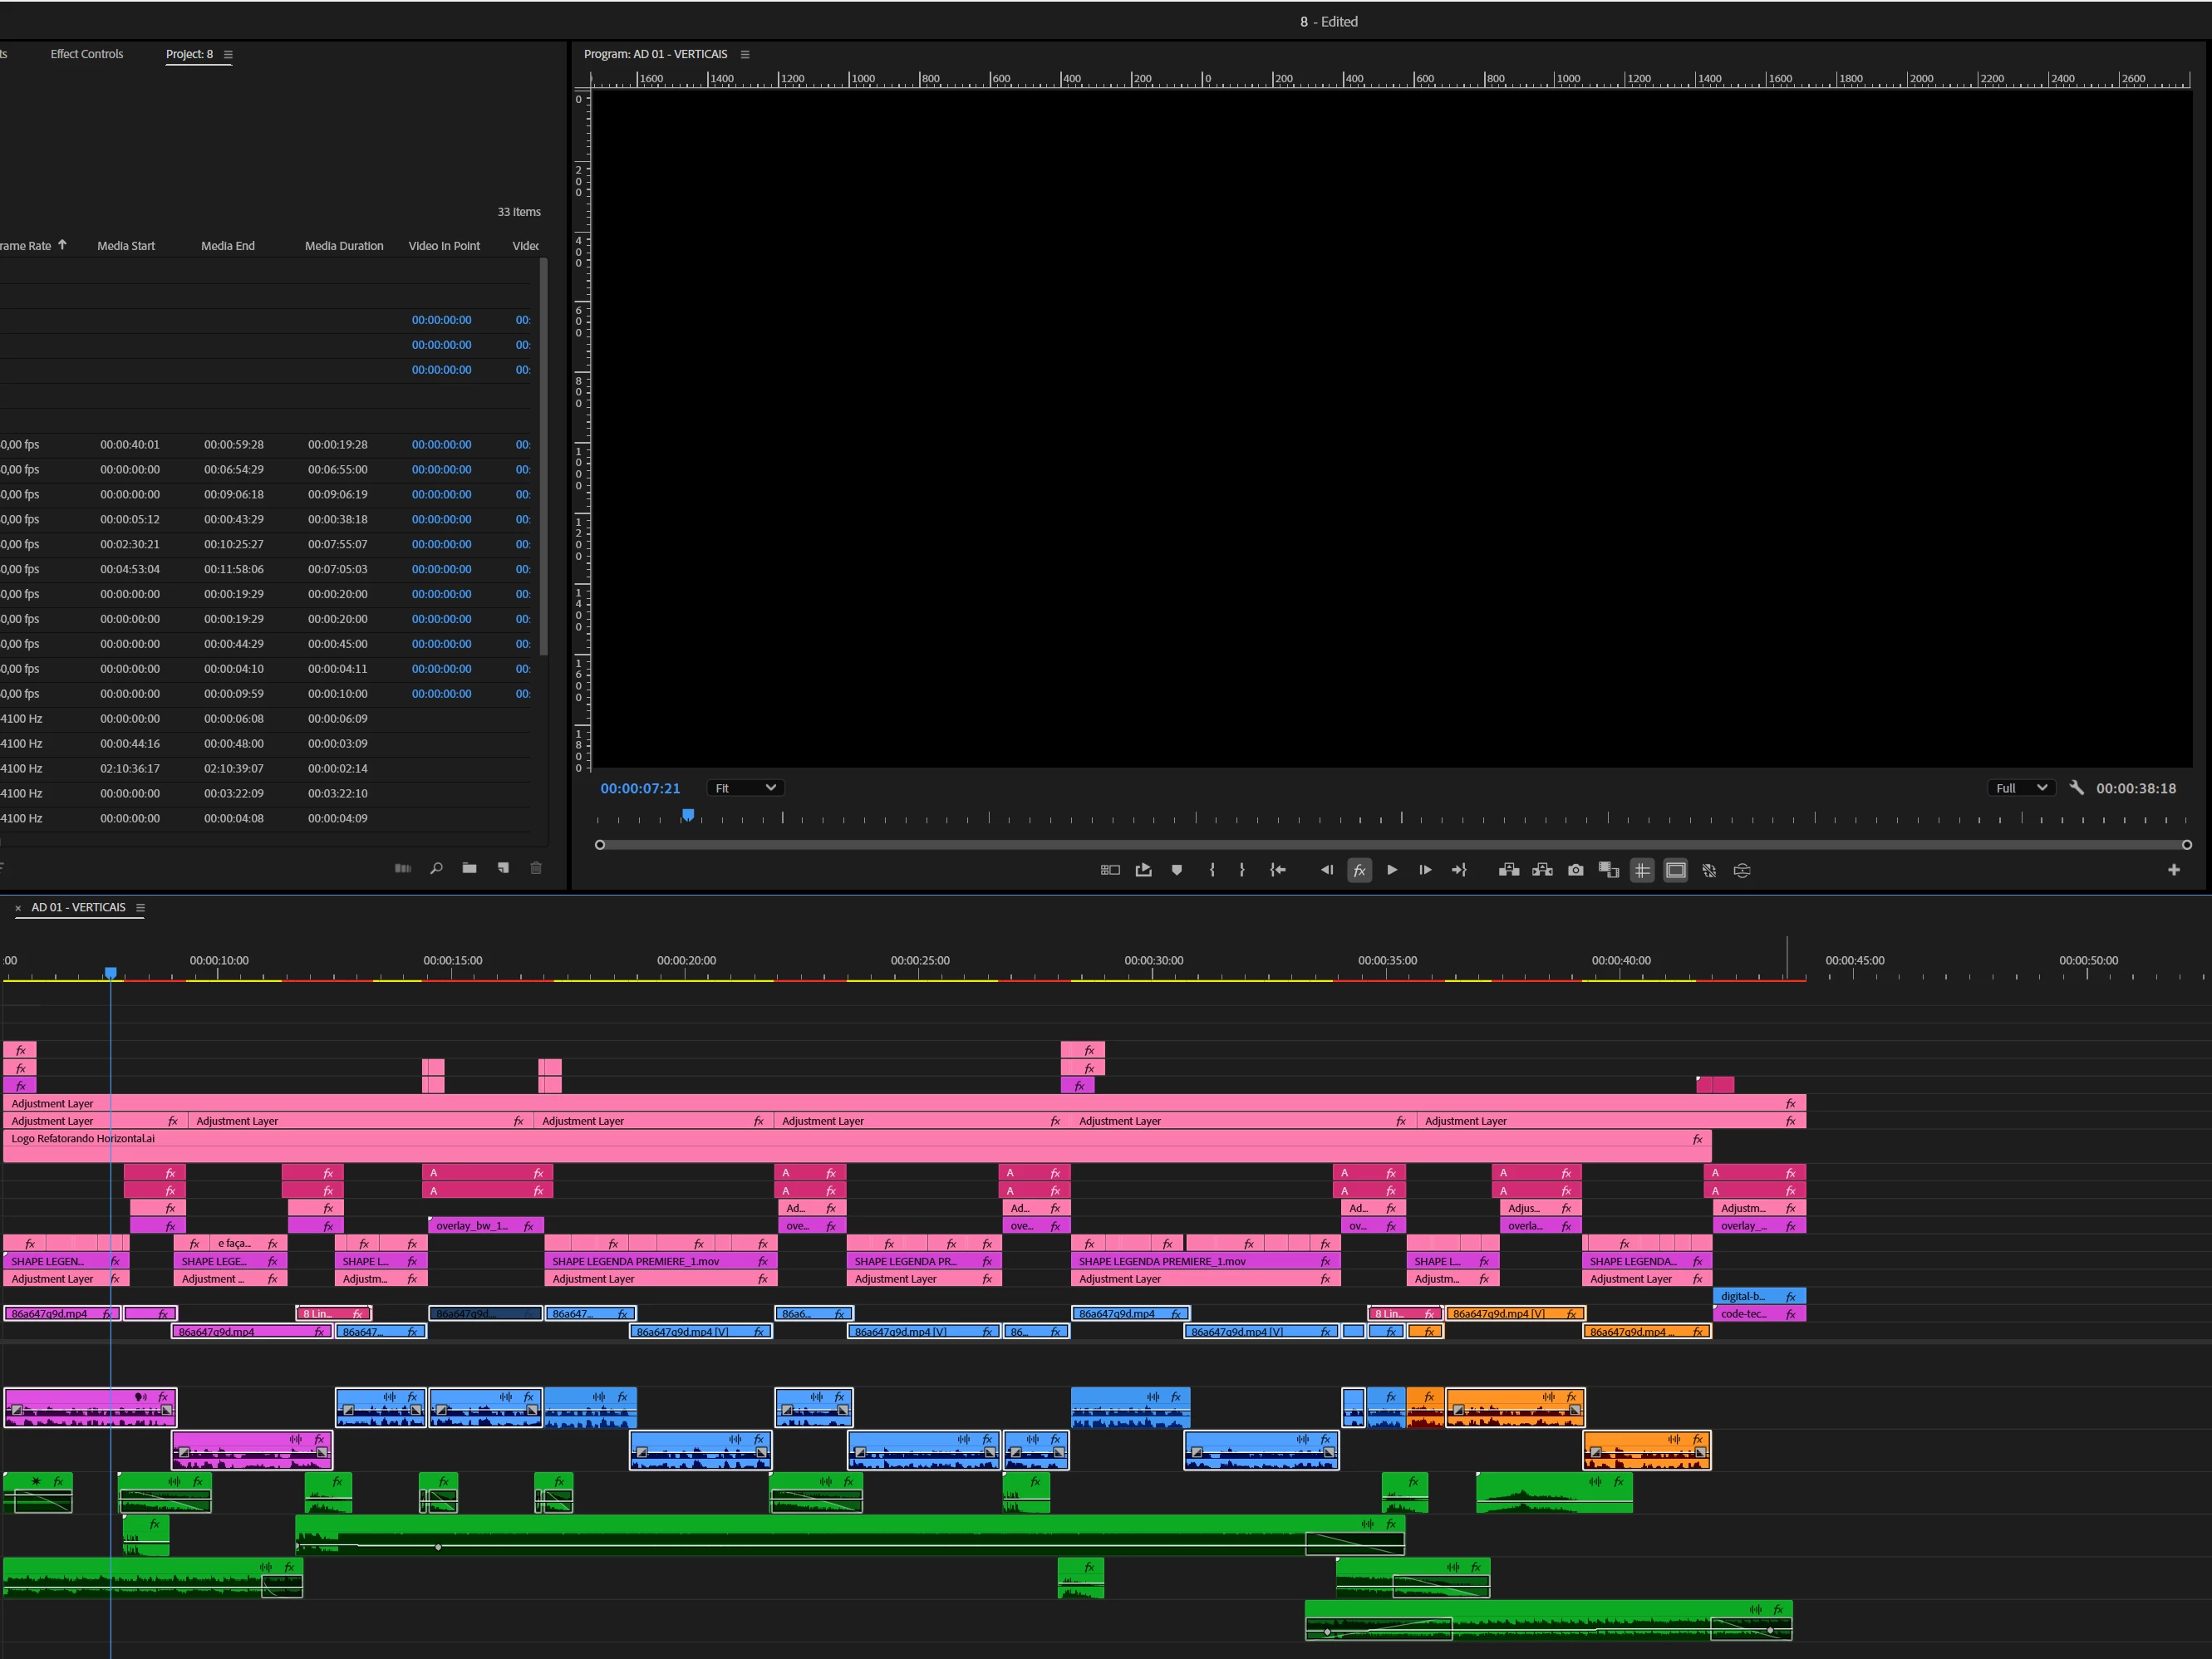Image resolution: width=2212 pixels, height=1659 pixels.
Task: Select the Project: 8 tab
Action: coord(189,54)
